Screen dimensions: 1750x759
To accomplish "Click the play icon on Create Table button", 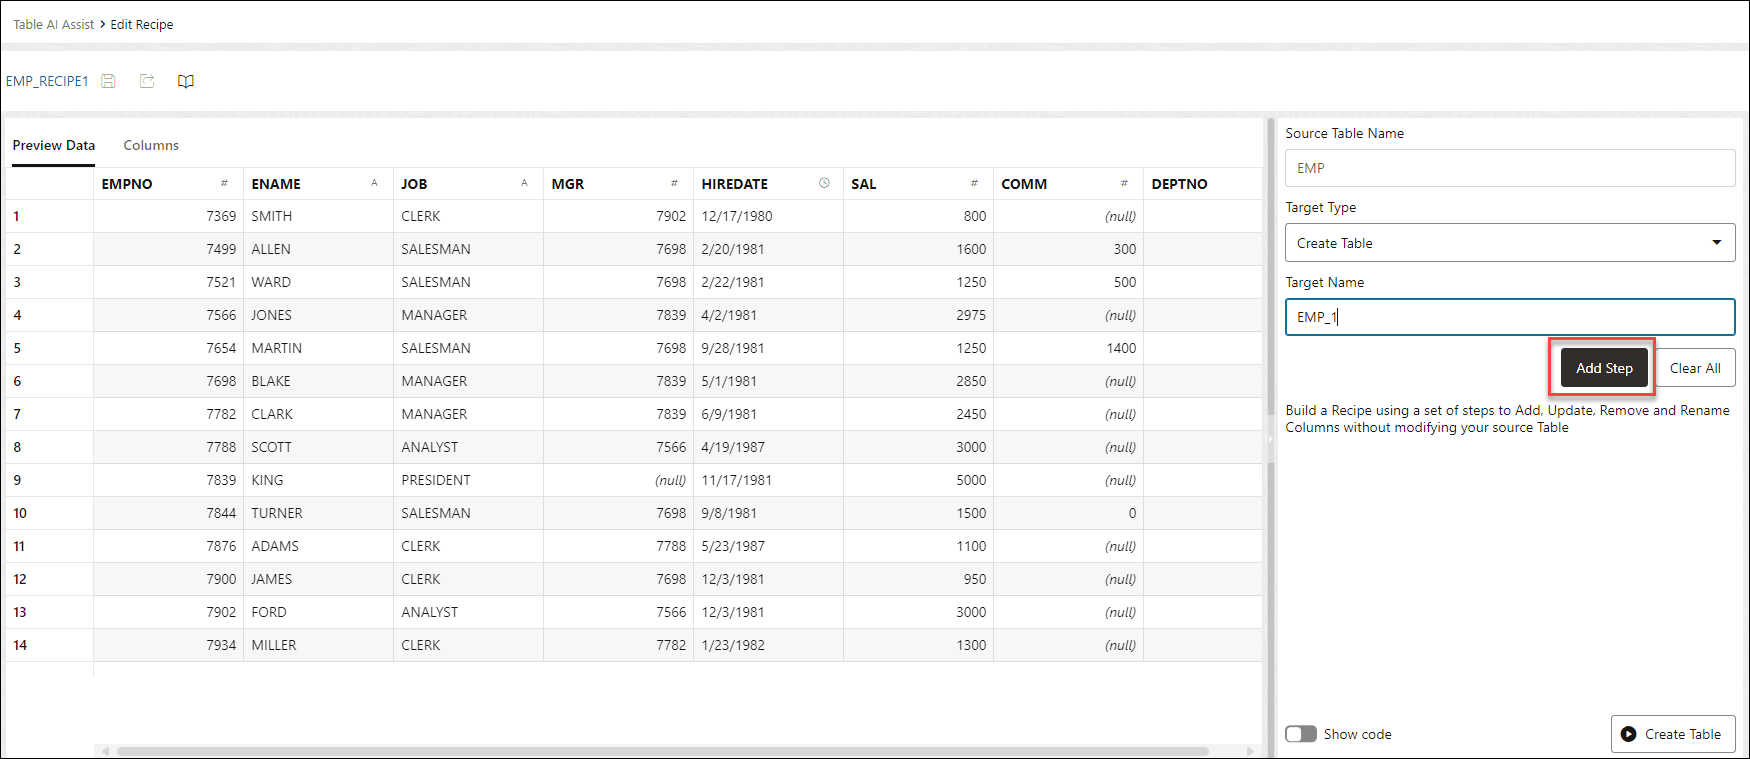I will click(x=1629, y=734).
